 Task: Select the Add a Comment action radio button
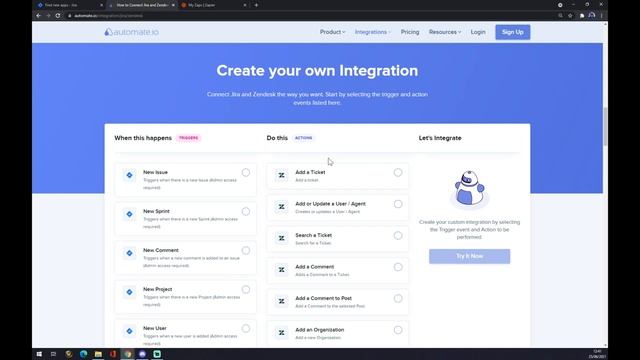(398, 267)
